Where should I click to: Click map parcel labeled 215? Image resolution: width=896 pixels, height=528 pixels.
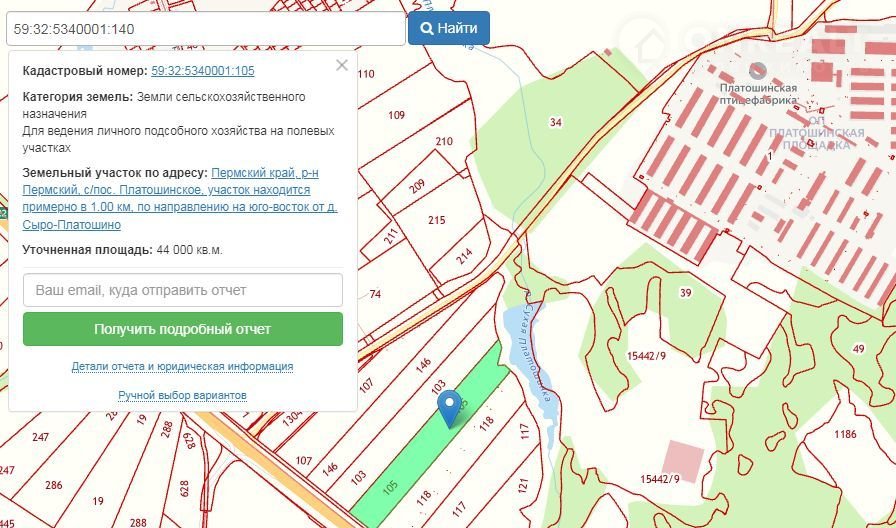pos(436,220)
